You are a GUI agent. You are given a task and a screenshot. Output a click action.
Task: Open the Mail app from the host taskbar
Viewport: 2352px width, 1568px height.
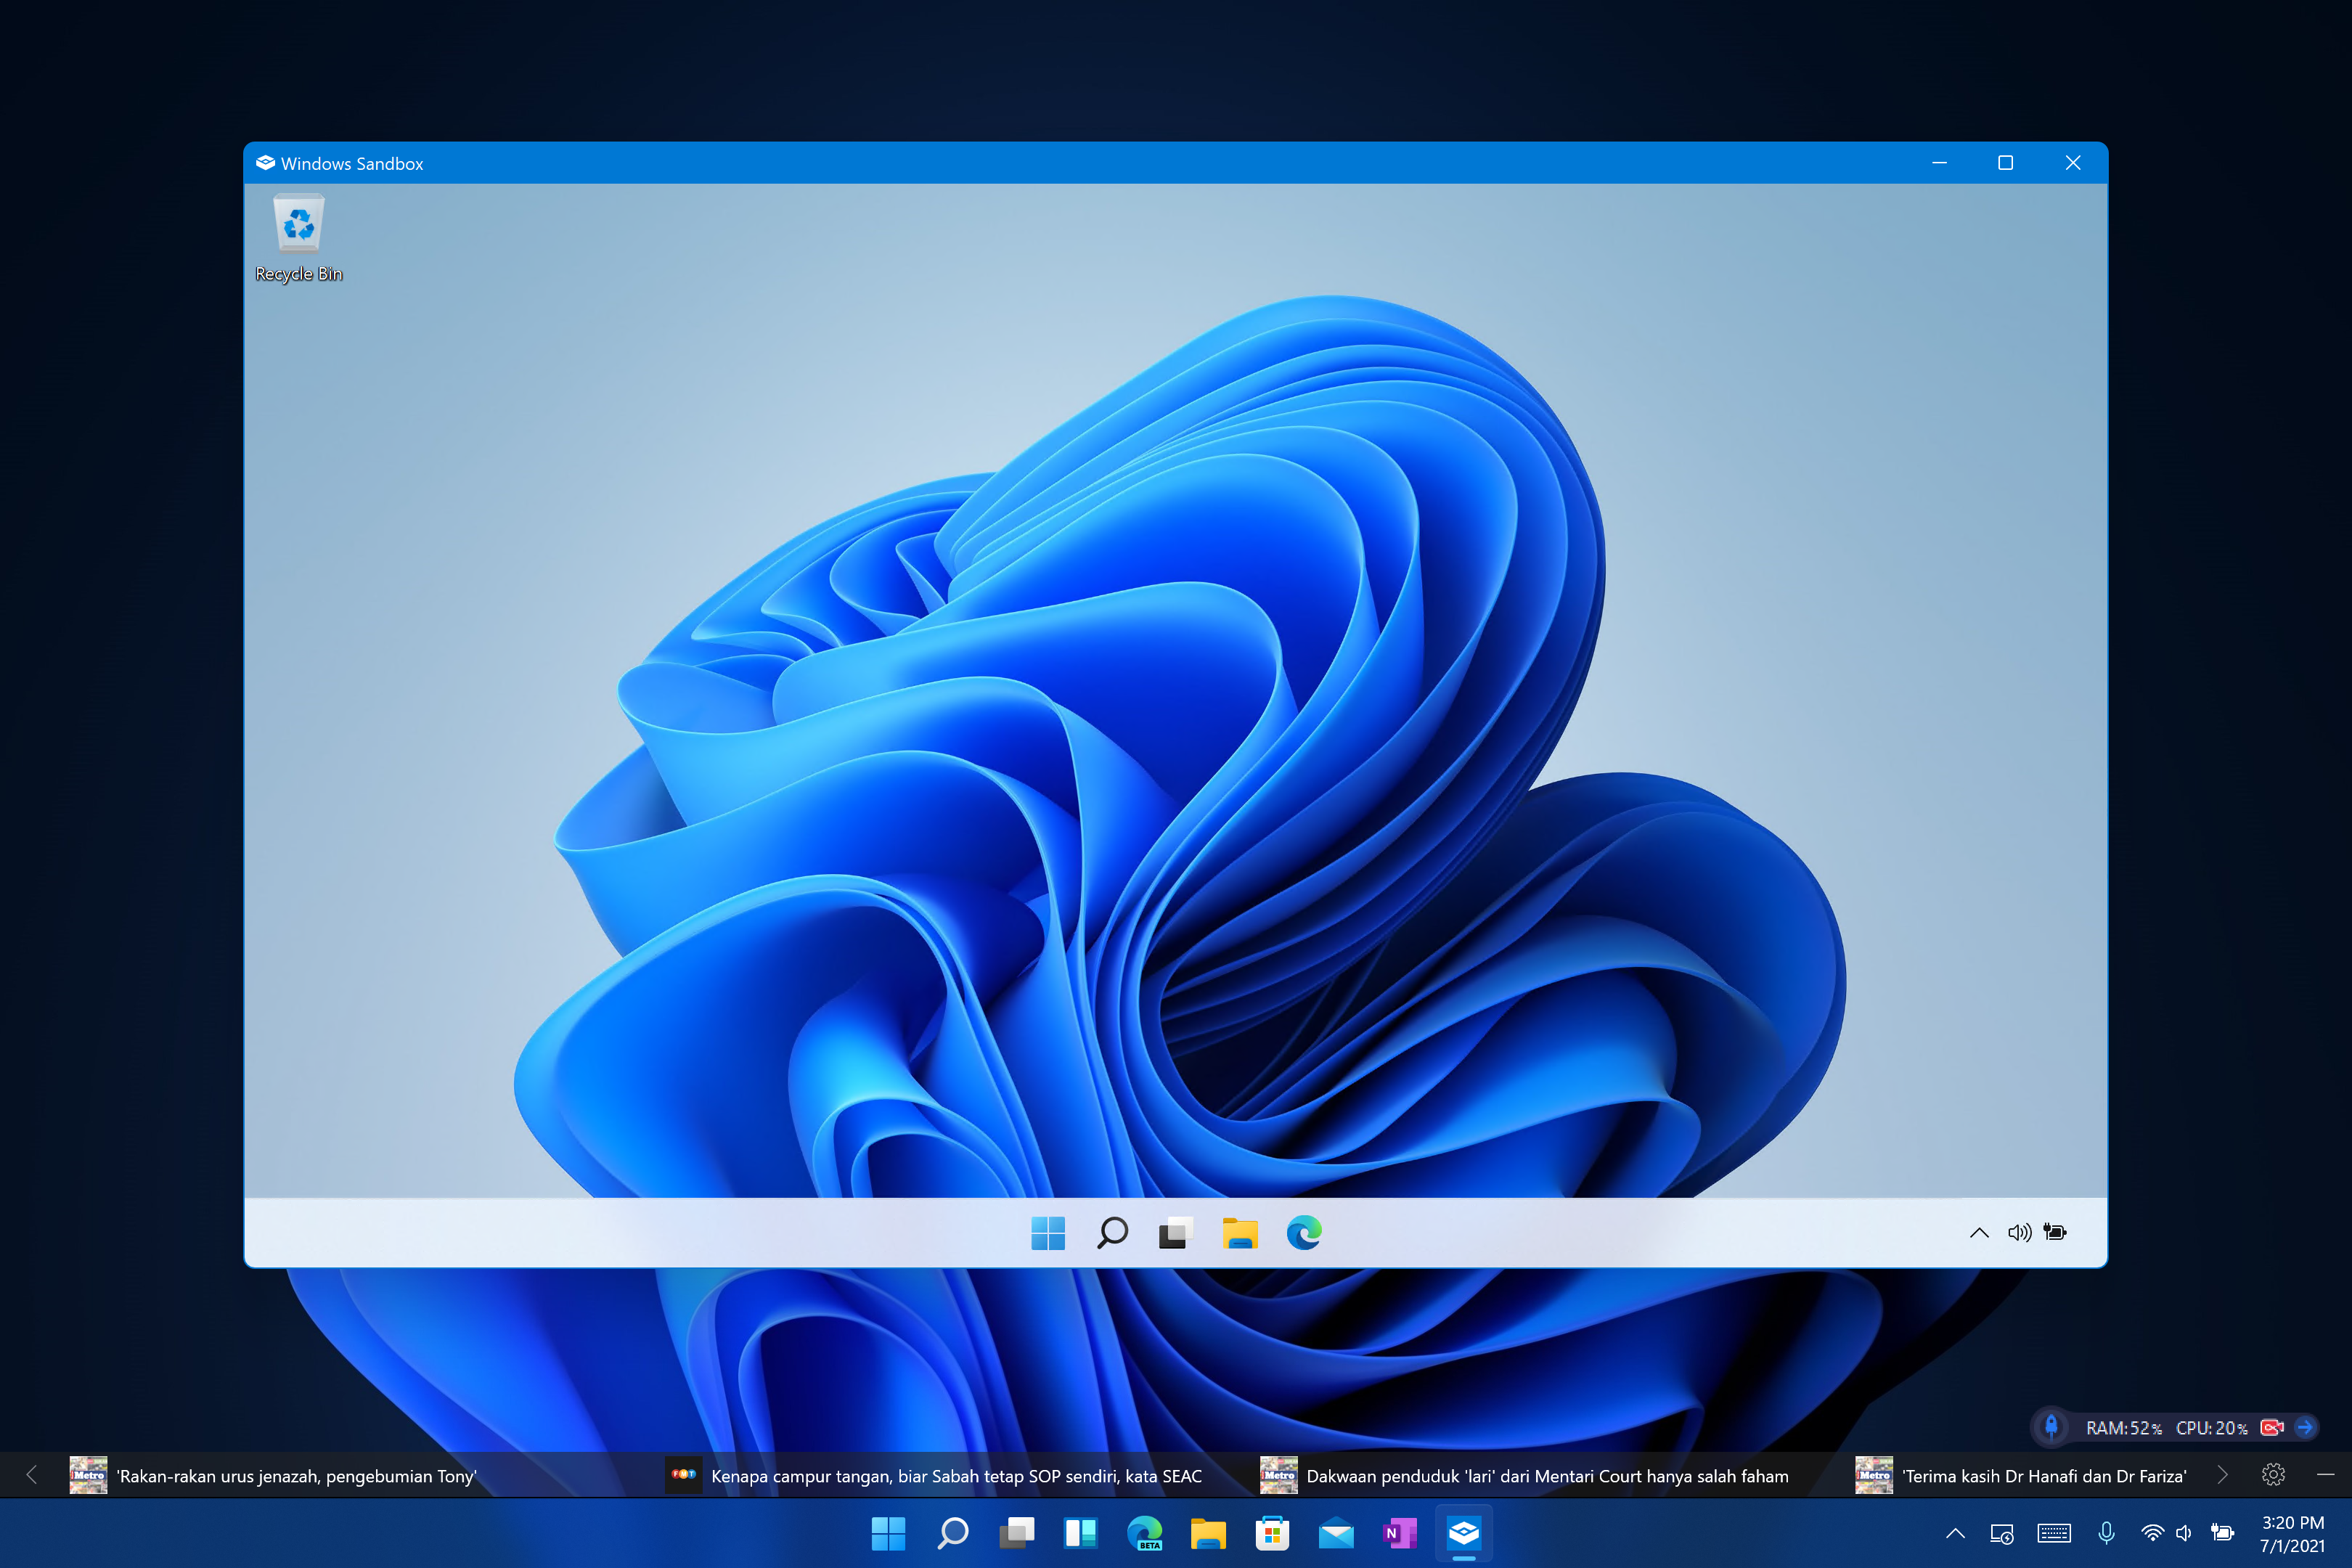coord(1336,1532)
